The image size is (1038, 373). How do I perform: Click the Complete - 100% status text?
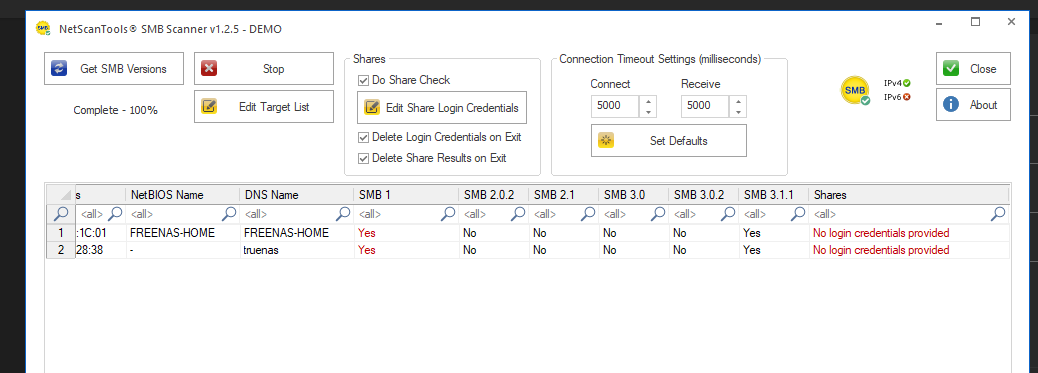pos(115,111)
